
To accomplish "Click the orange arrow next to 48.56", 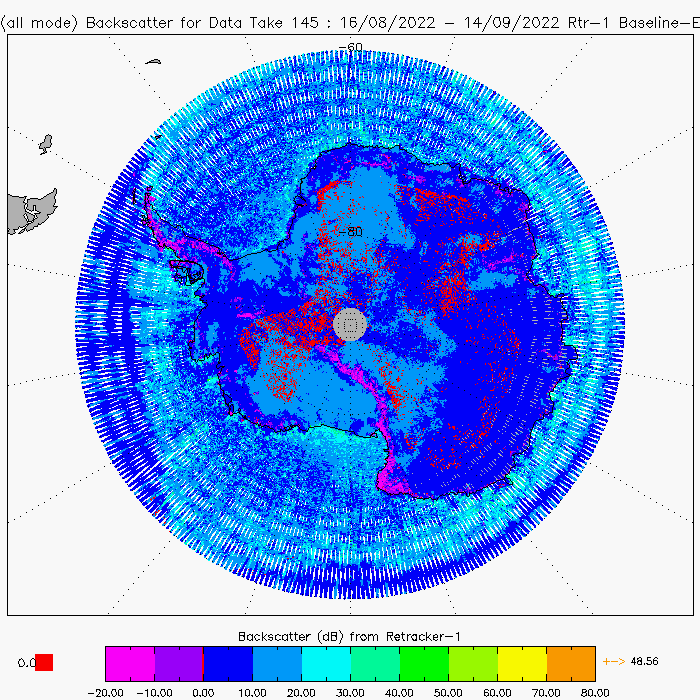I will pos(614,661).
